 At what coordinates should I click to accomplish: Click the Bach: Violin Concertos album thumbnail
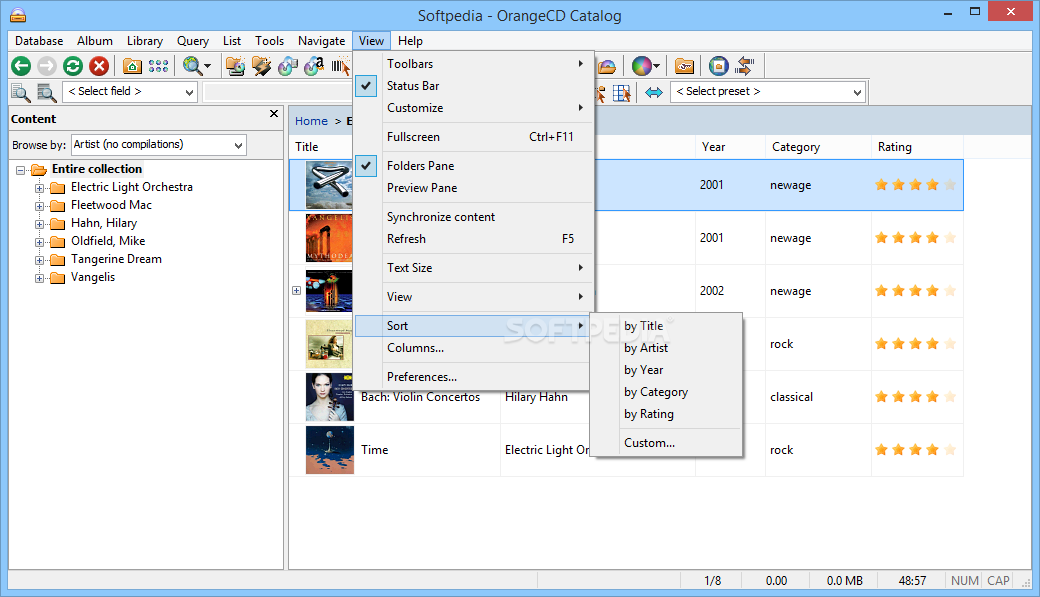point(330,397)
